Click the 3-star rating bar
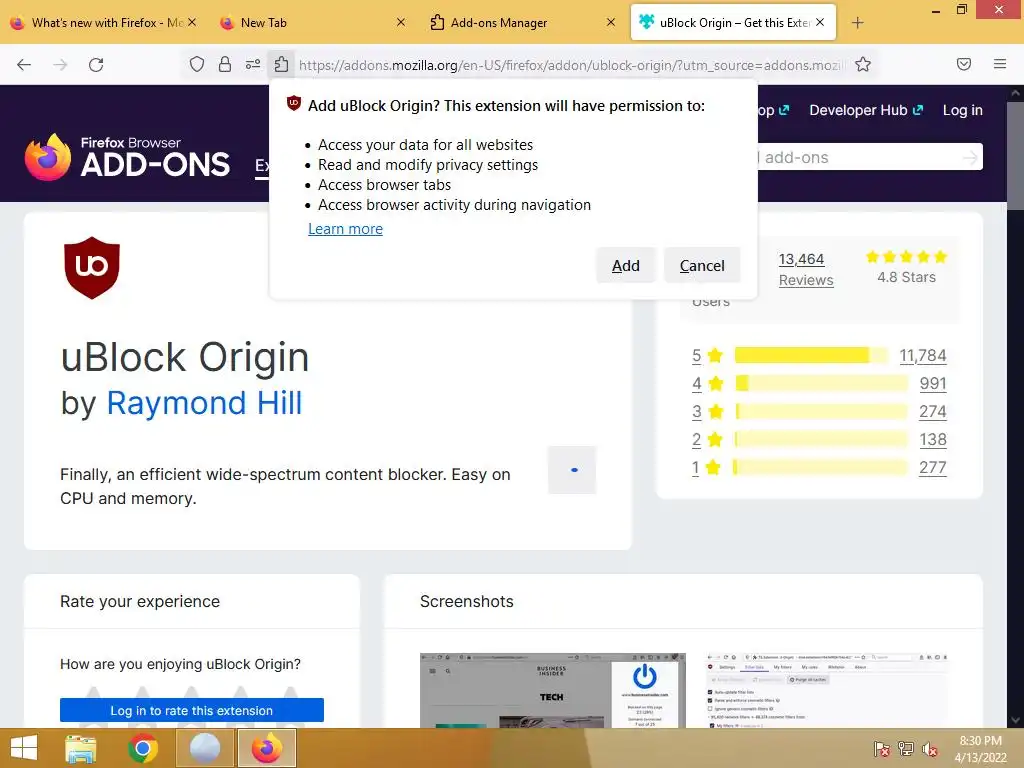The width and height of the screenshot is (1024, 768). [821, 411]
